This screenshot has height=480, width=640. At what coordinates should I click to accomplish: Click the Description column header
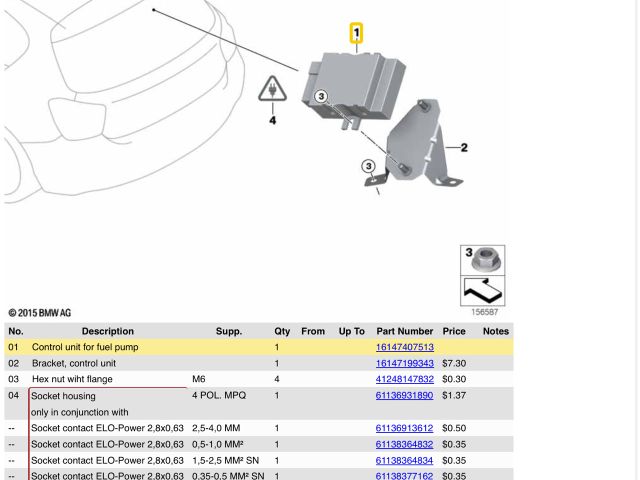[x=107, y=331]
